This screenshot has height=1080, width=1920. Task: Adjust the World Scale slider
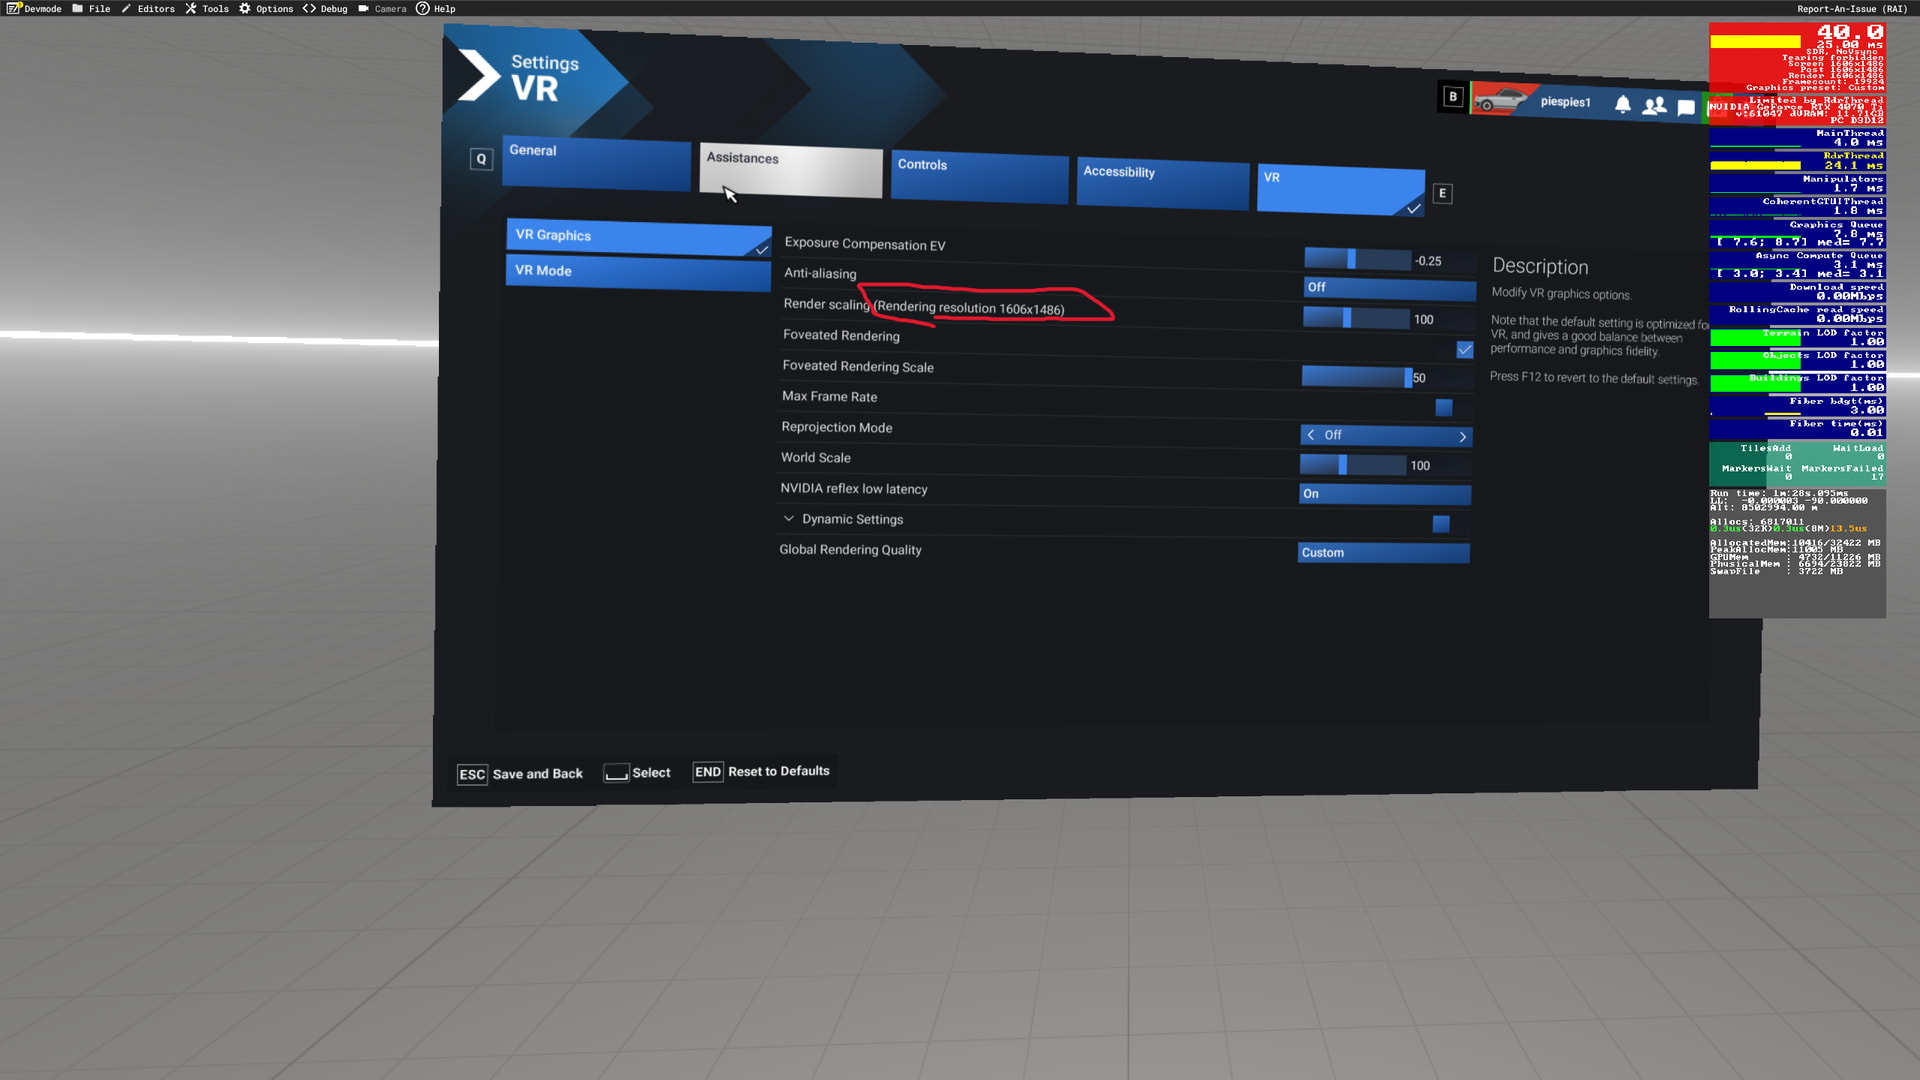[1352, 465]
